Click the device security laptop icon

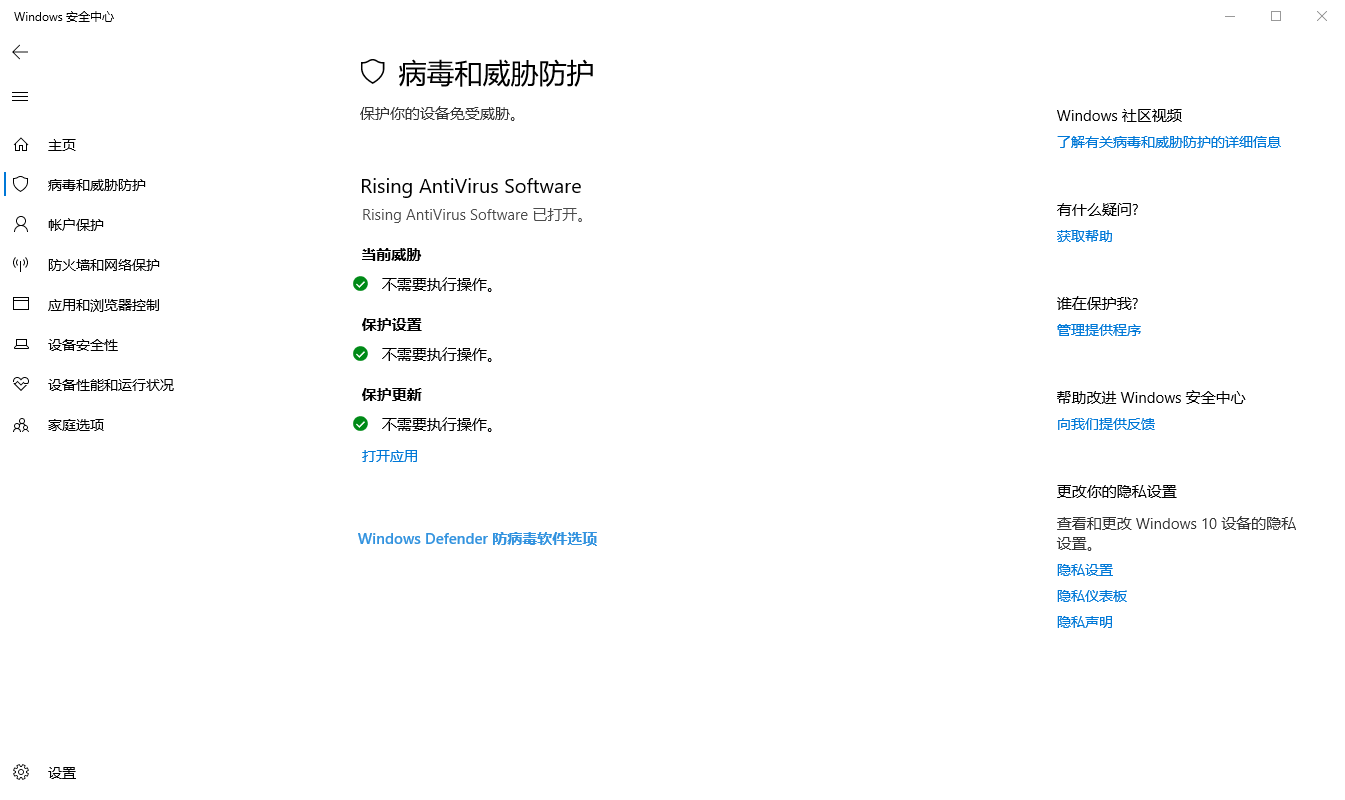(x=21, y=345)
